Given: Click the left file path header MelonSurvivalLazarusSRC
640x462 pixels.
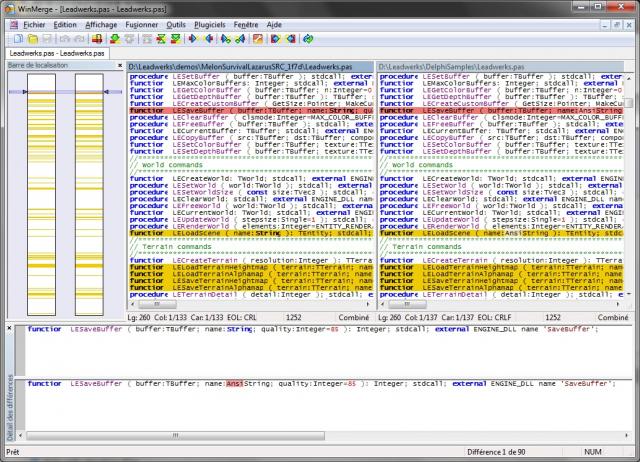Looking at the screenshot, I should [x=250, y=66].
